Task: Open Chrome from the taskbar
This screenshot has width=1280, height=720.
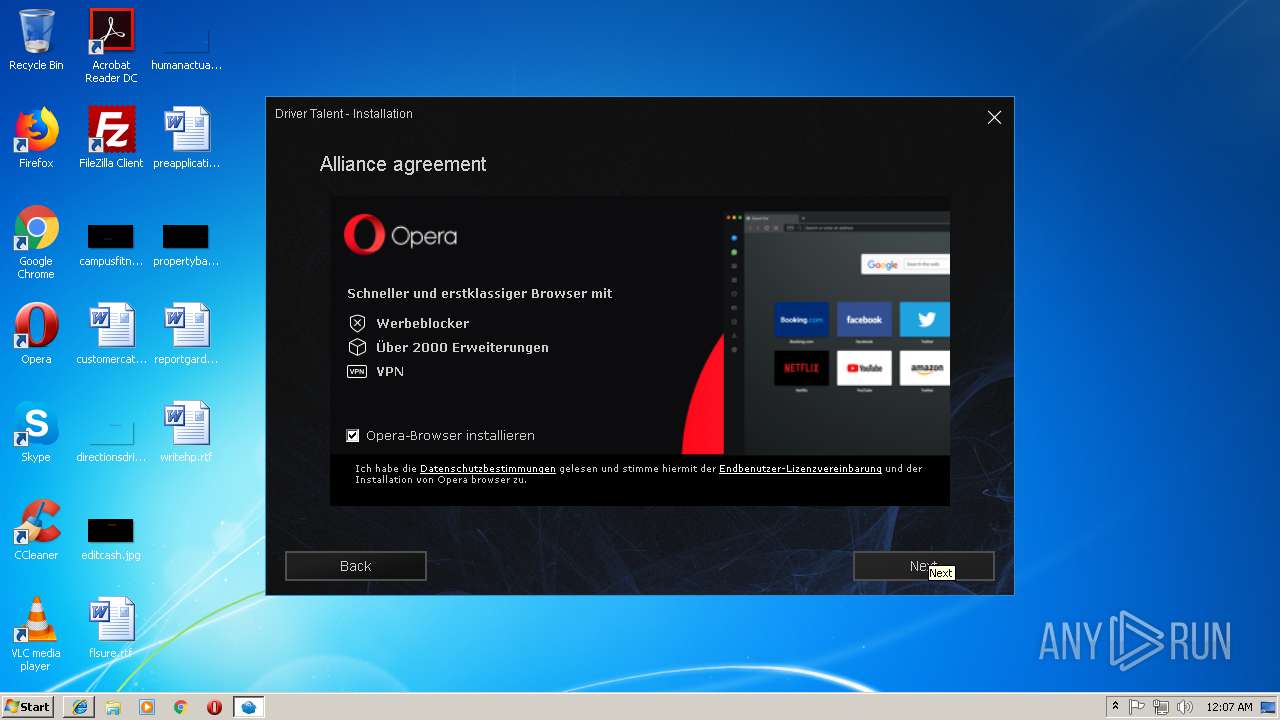Action: point(181,706)
